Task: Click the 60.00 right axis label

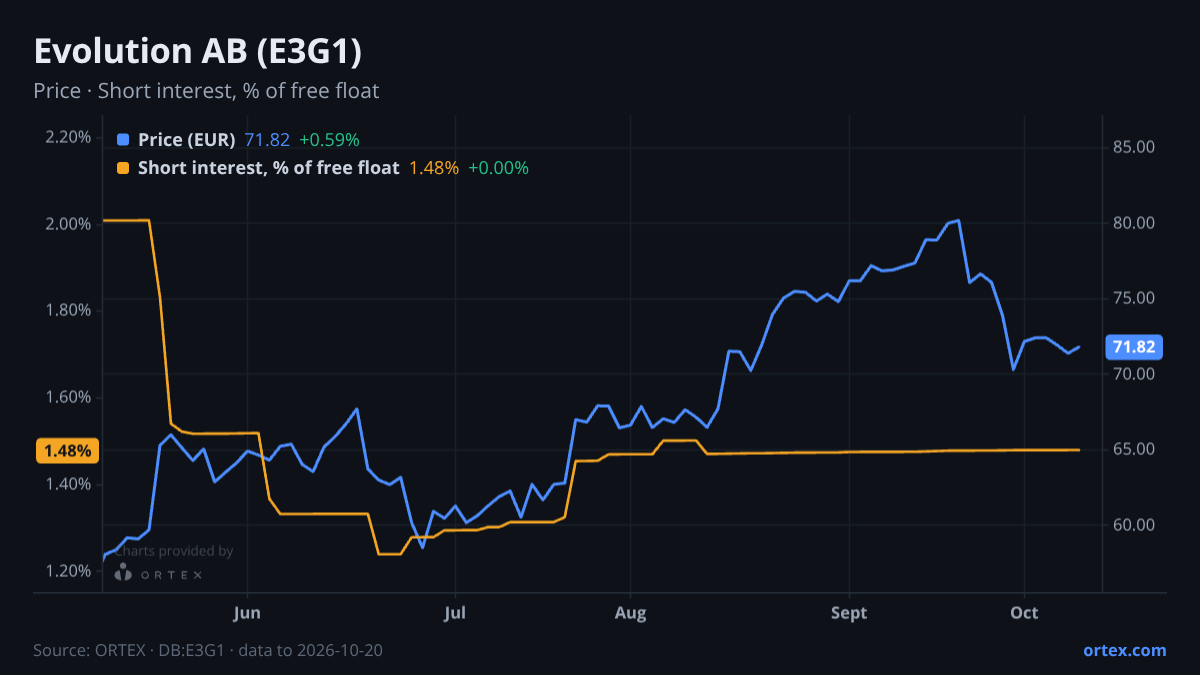Action: click(1134, 525)
